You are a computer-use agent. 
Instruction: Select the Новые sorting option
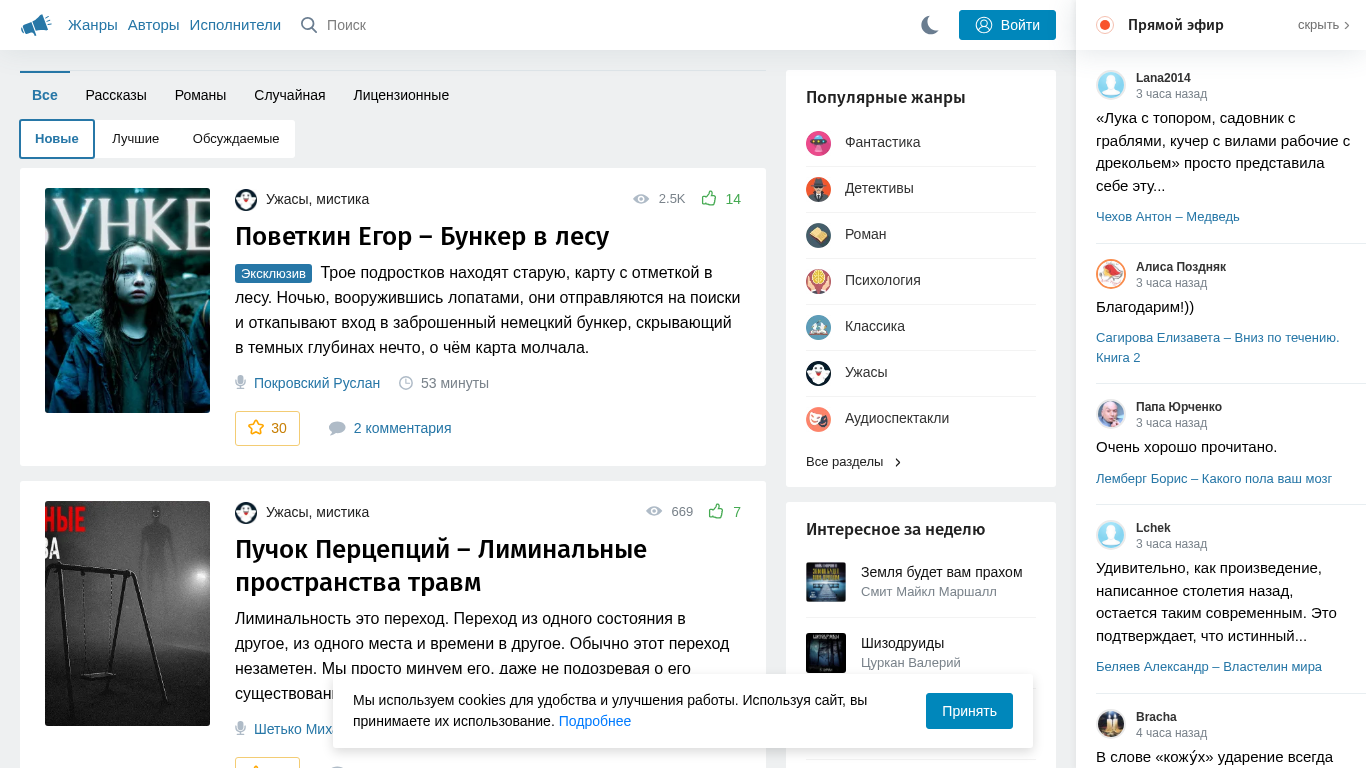coord(57,139)
